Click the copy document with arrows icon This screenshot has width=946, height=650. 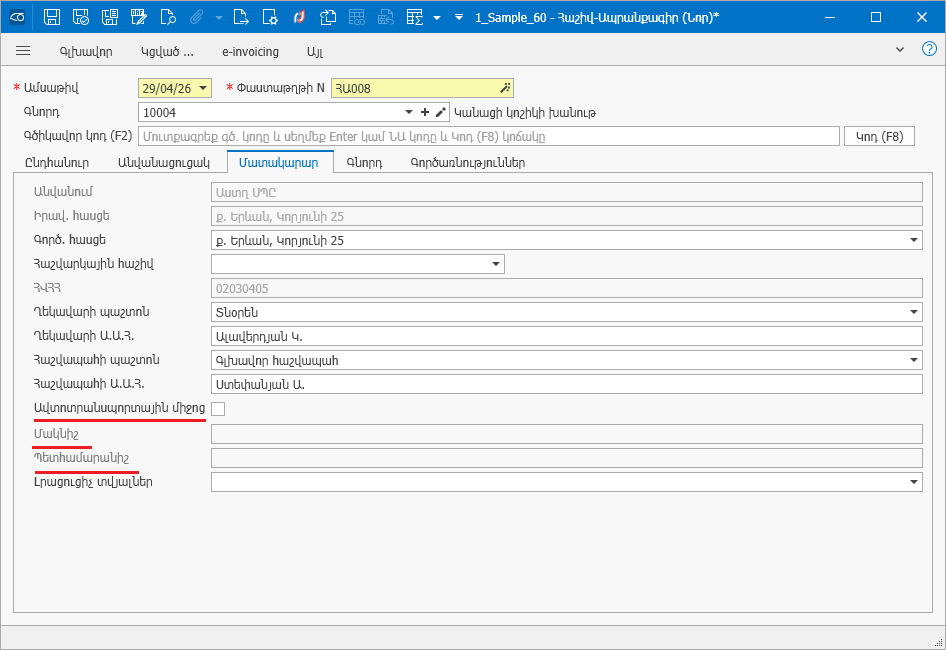(x=328, y=17)
